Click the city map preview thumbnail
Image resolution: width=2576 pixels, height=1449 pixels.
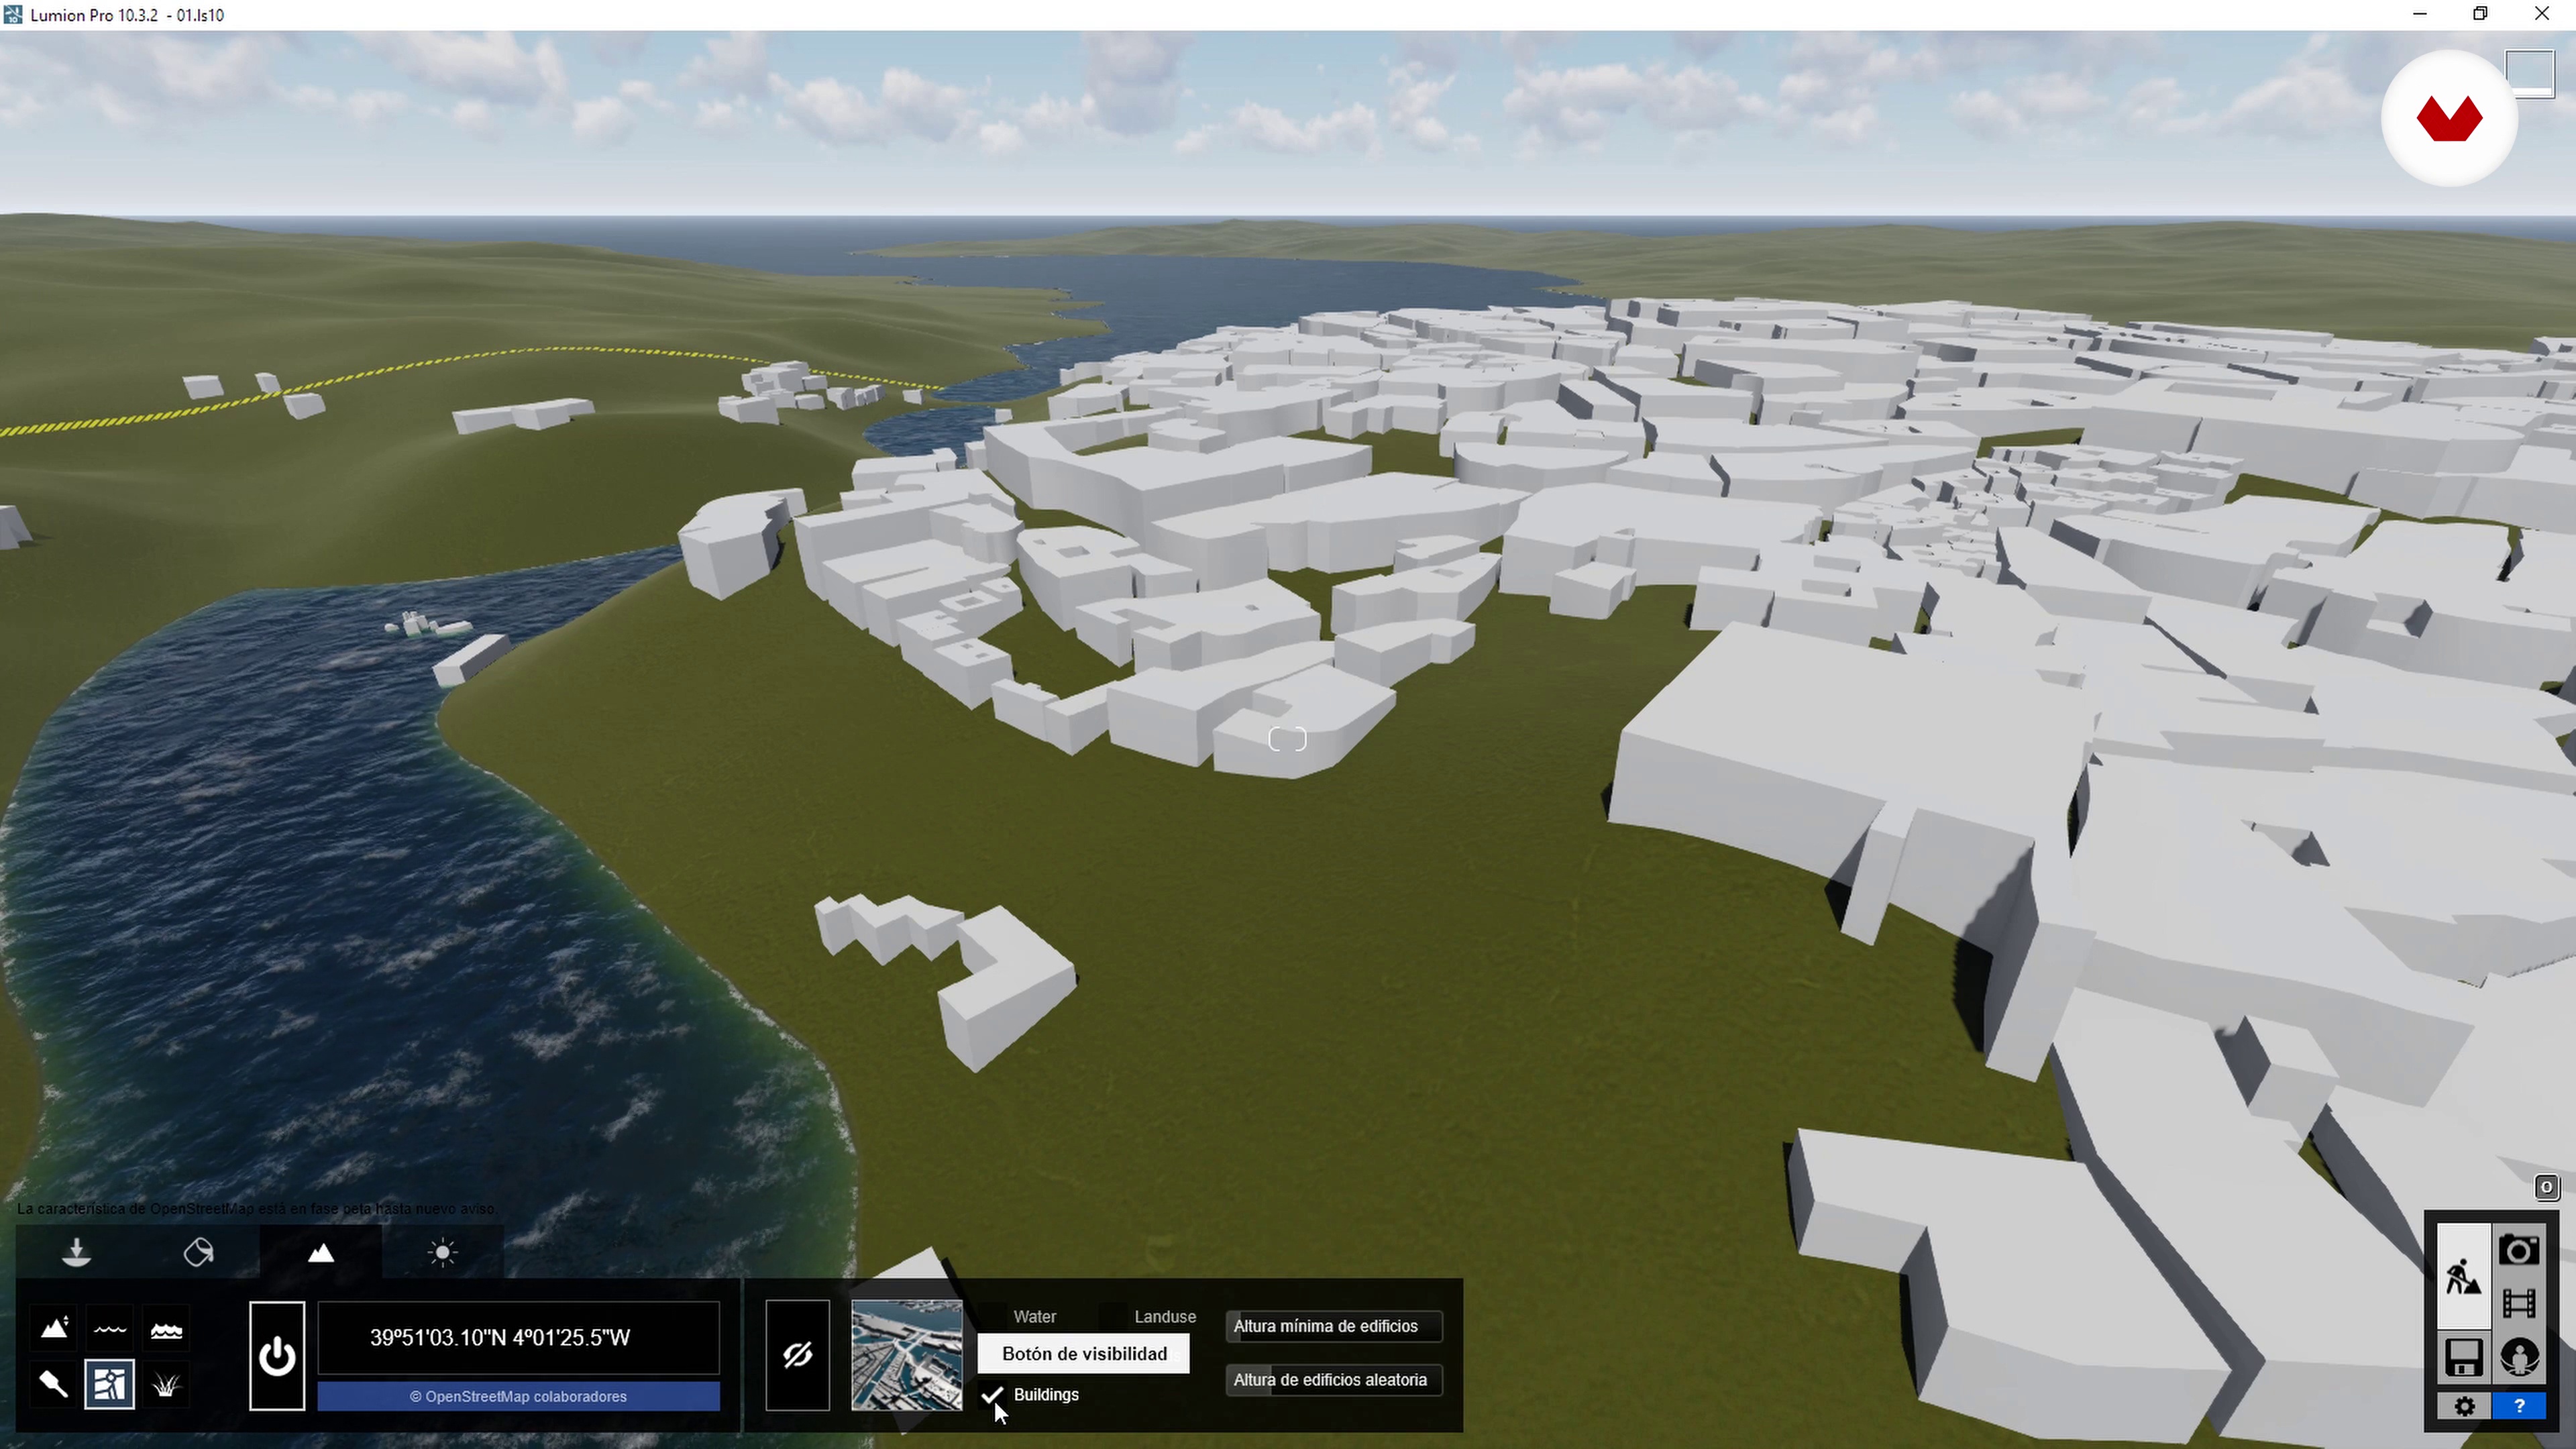tap(906, 1356)
